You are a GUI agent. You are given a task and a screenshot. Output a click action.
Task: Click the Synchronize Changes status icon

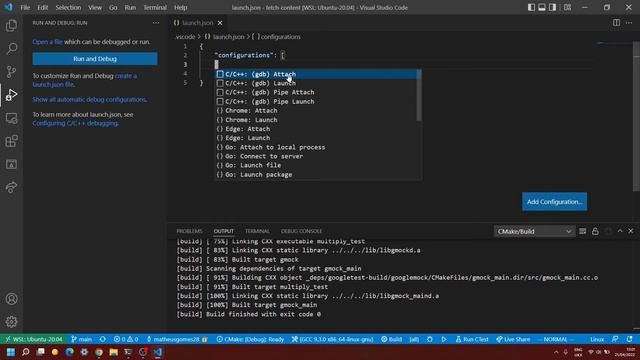[102, 339]
